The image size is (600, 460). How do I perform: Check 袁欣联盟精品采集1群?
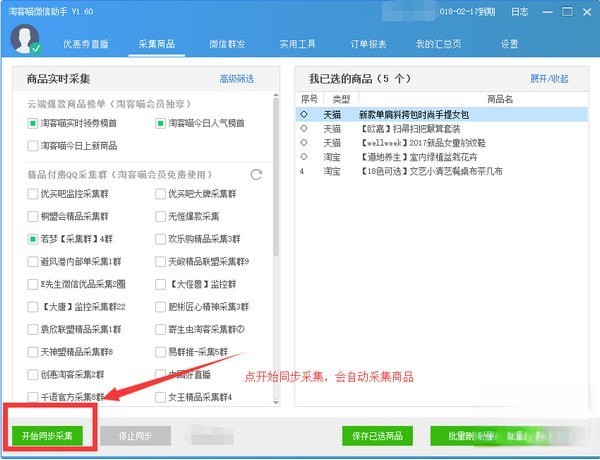(x=33, y=330)
